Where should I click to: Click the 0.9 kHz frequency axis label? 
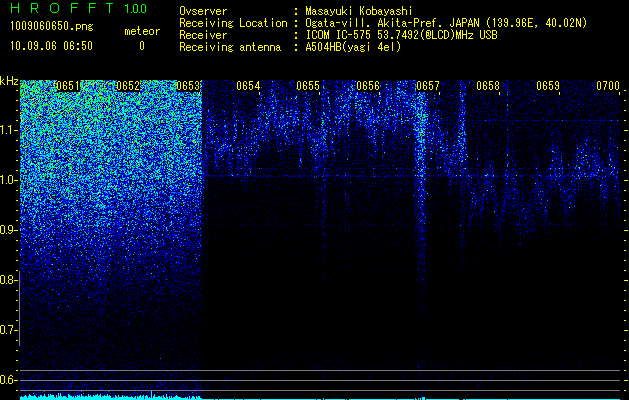point(9,230)
